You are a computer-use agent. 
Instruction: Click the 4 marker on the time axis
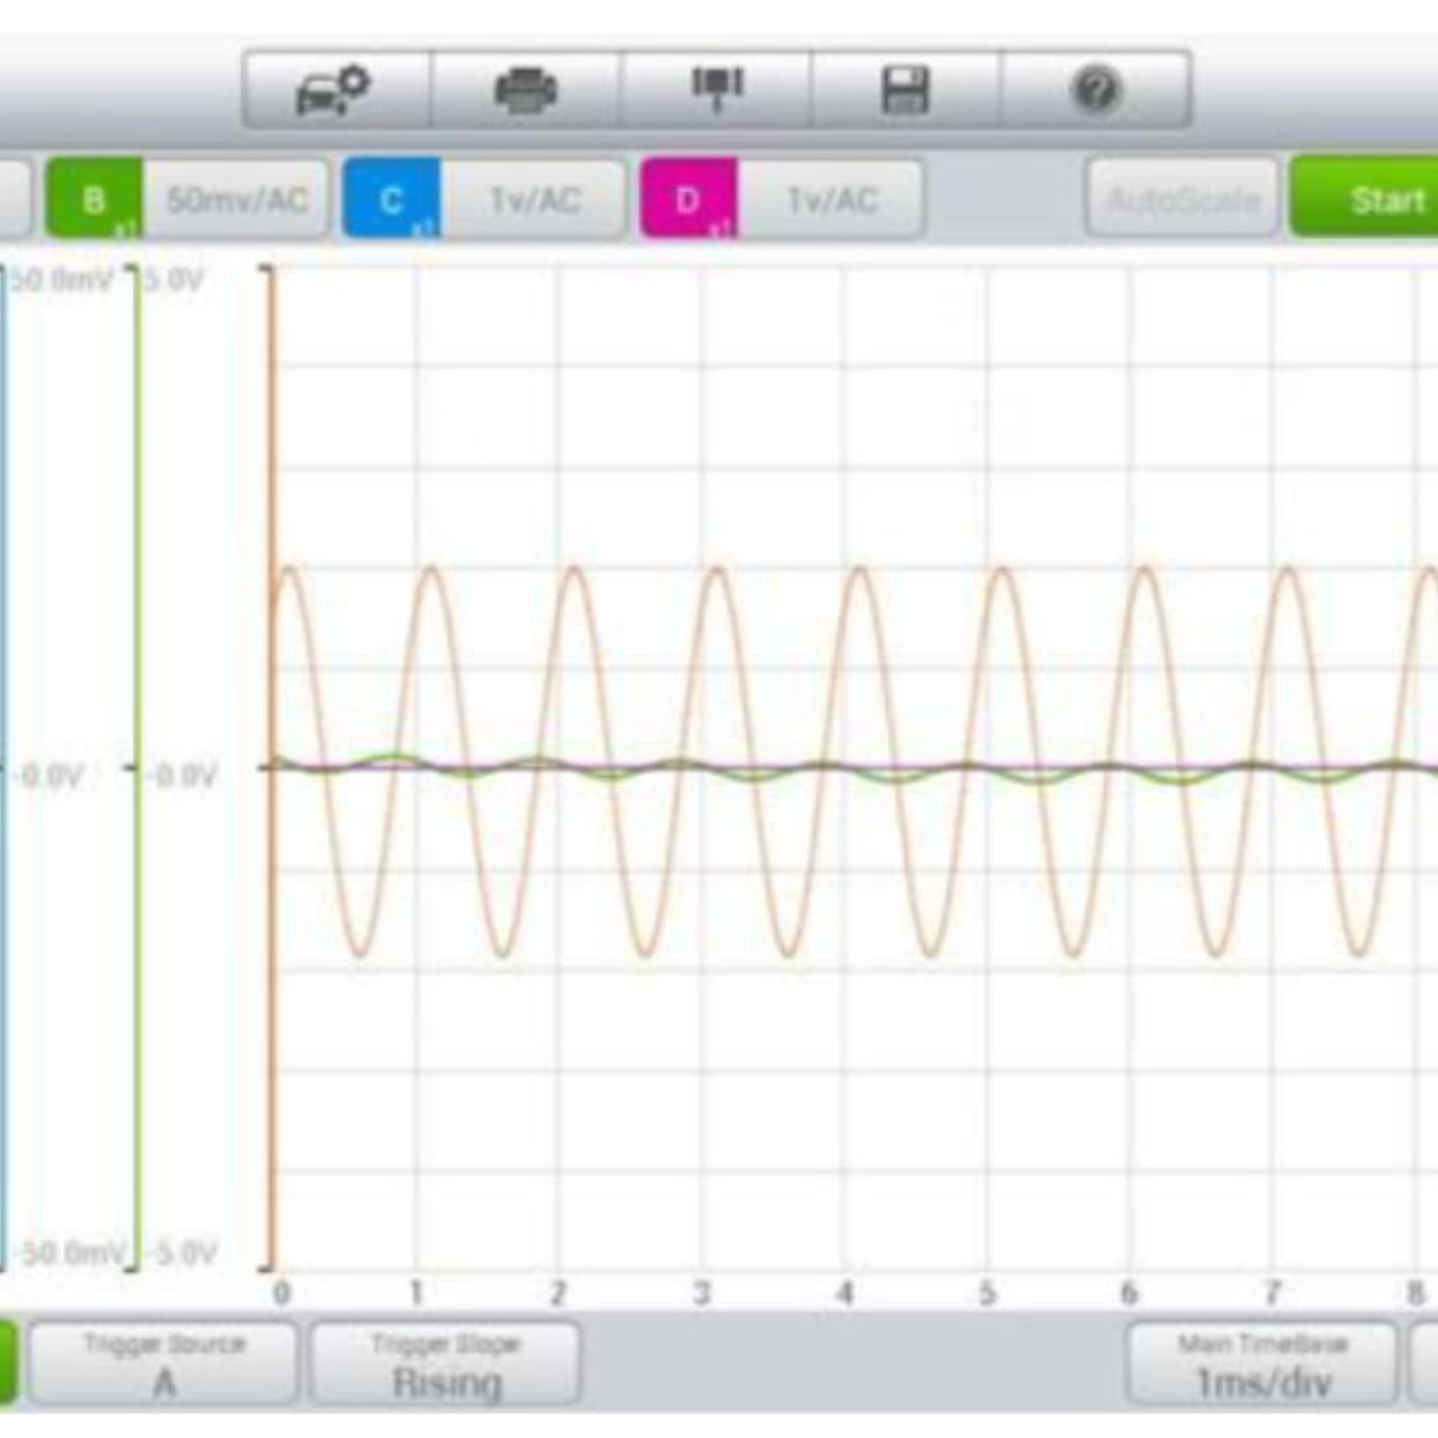[845, 1294]
